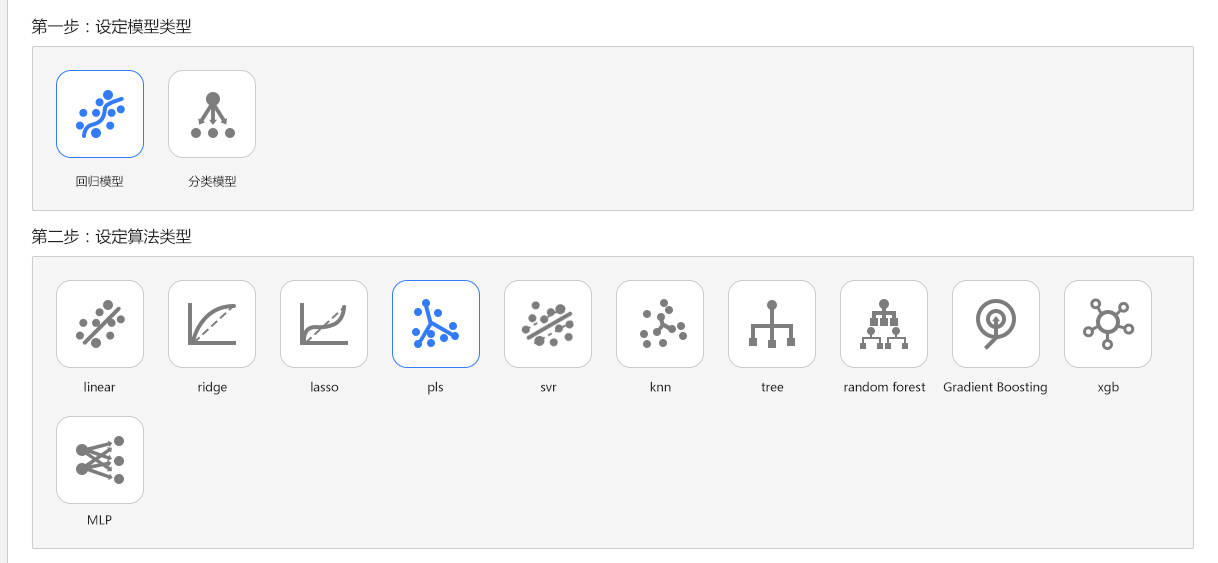Choose the xgb algorithm icon
Screen dimensions: 1218x563
tap(1108, 324)
